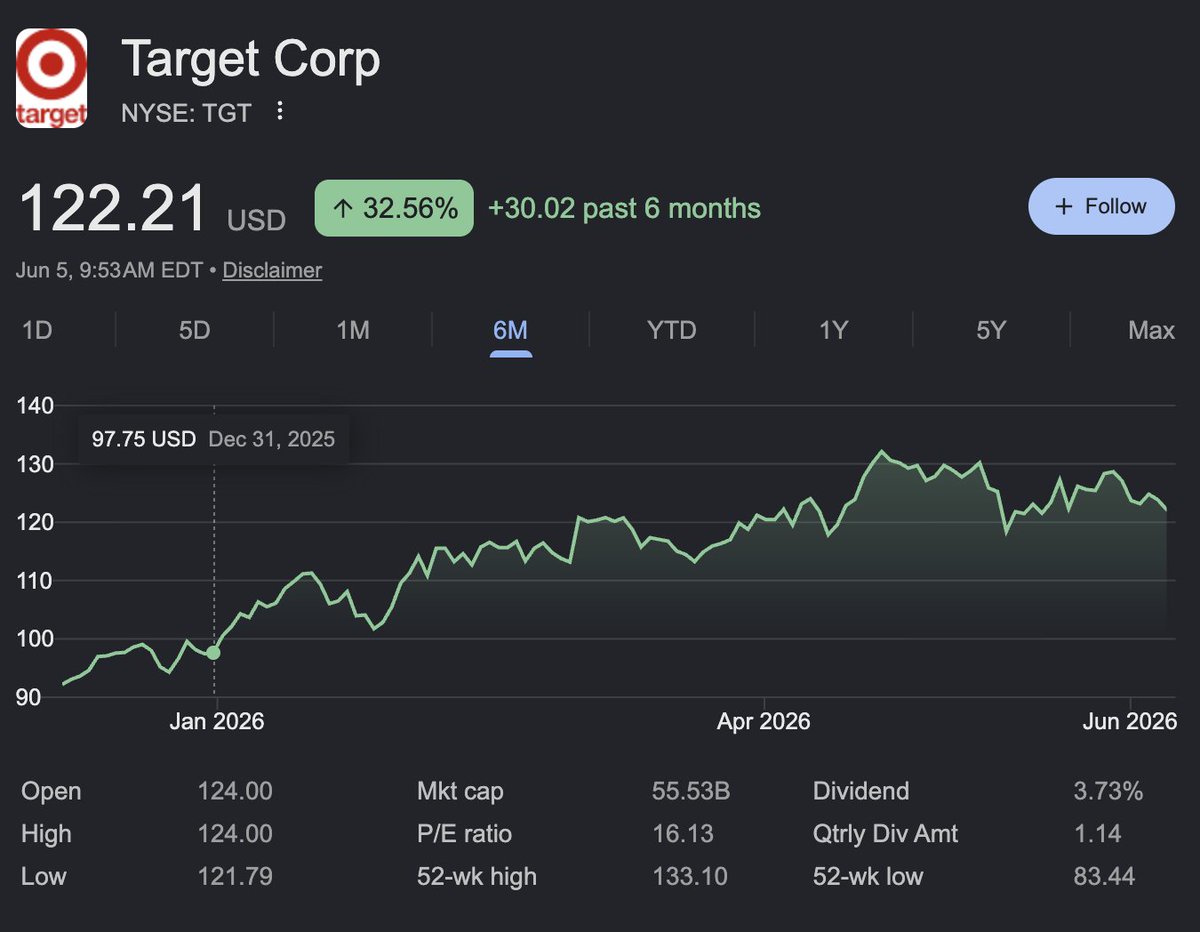The width and height of the screenshot is (1200, 932).
Task: Switch chart to Max range
Action: pos(1151,330)
